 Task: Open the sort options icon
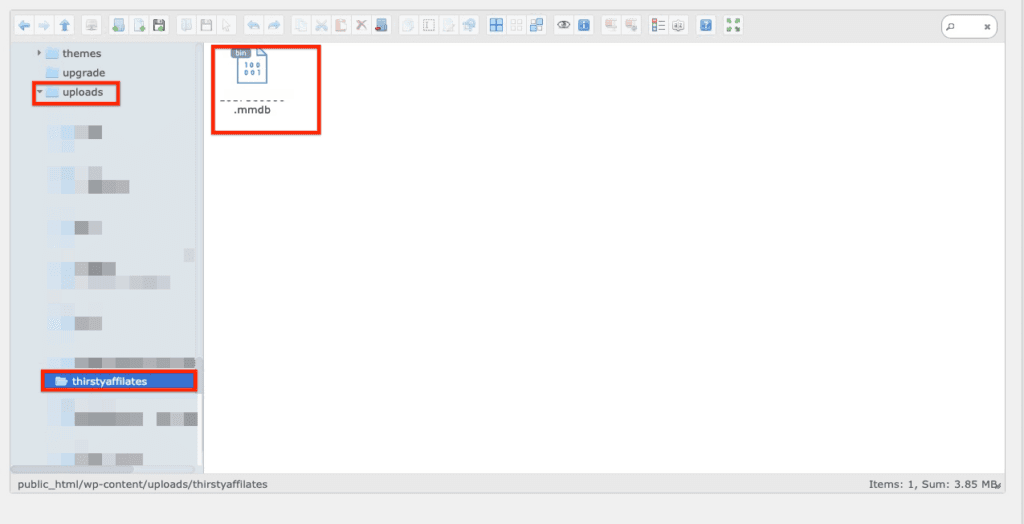coord(679,25)
